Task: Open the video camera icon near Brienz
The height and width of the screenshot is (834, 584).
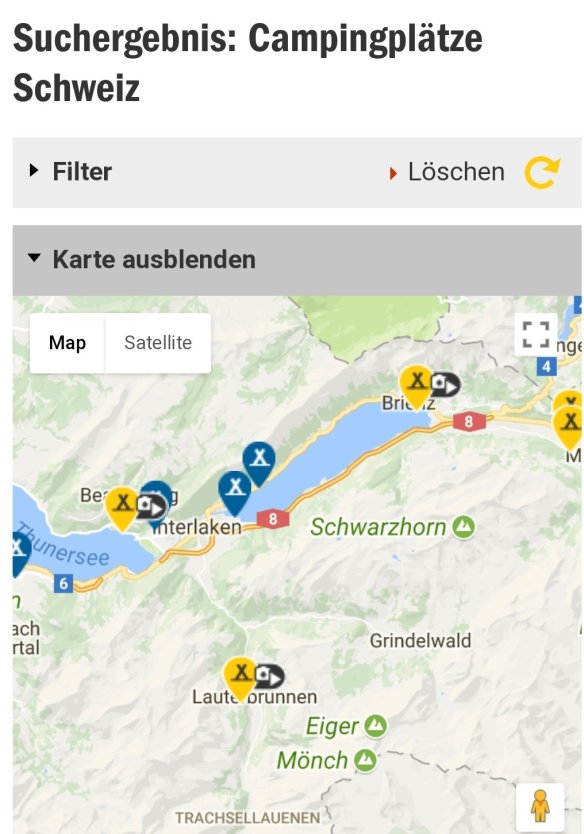Action: pos(445,384)
